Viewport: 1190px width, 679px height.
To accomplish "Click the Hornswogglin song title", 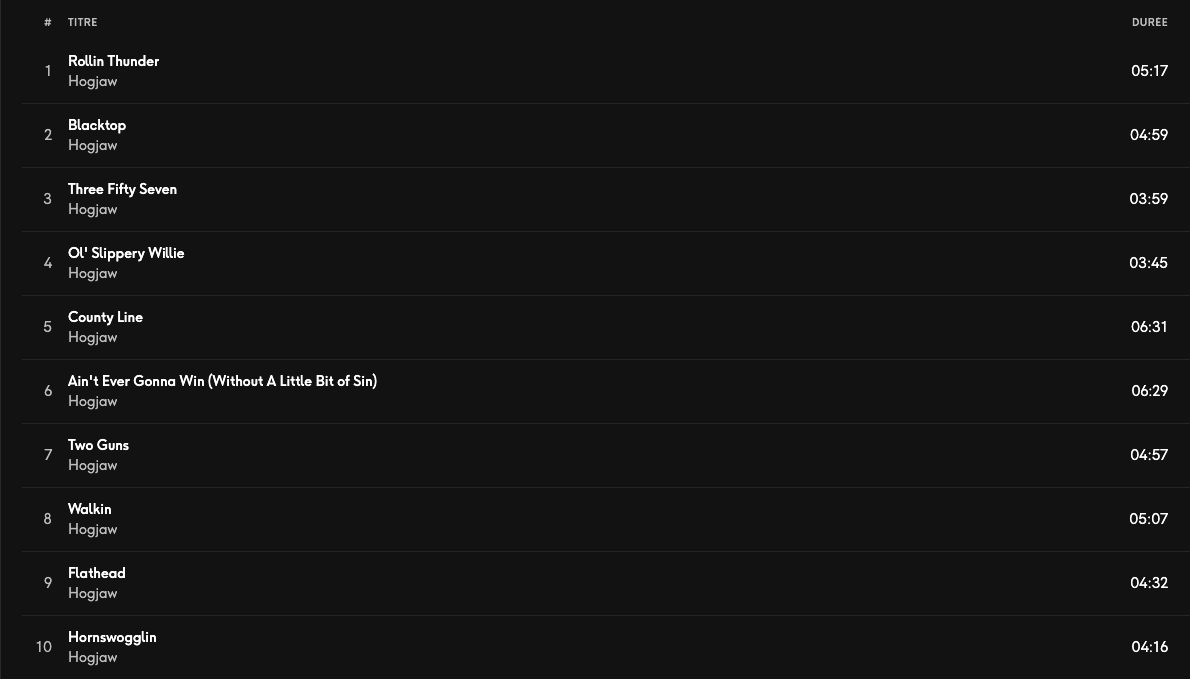I will [x=112, y=637].
